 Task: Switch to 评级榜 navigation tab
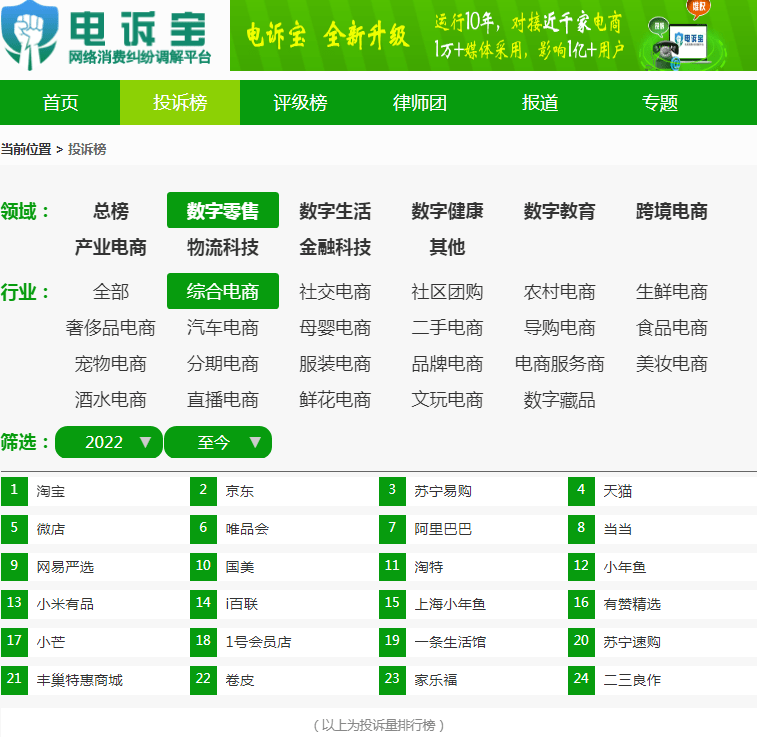pos(300,103)
